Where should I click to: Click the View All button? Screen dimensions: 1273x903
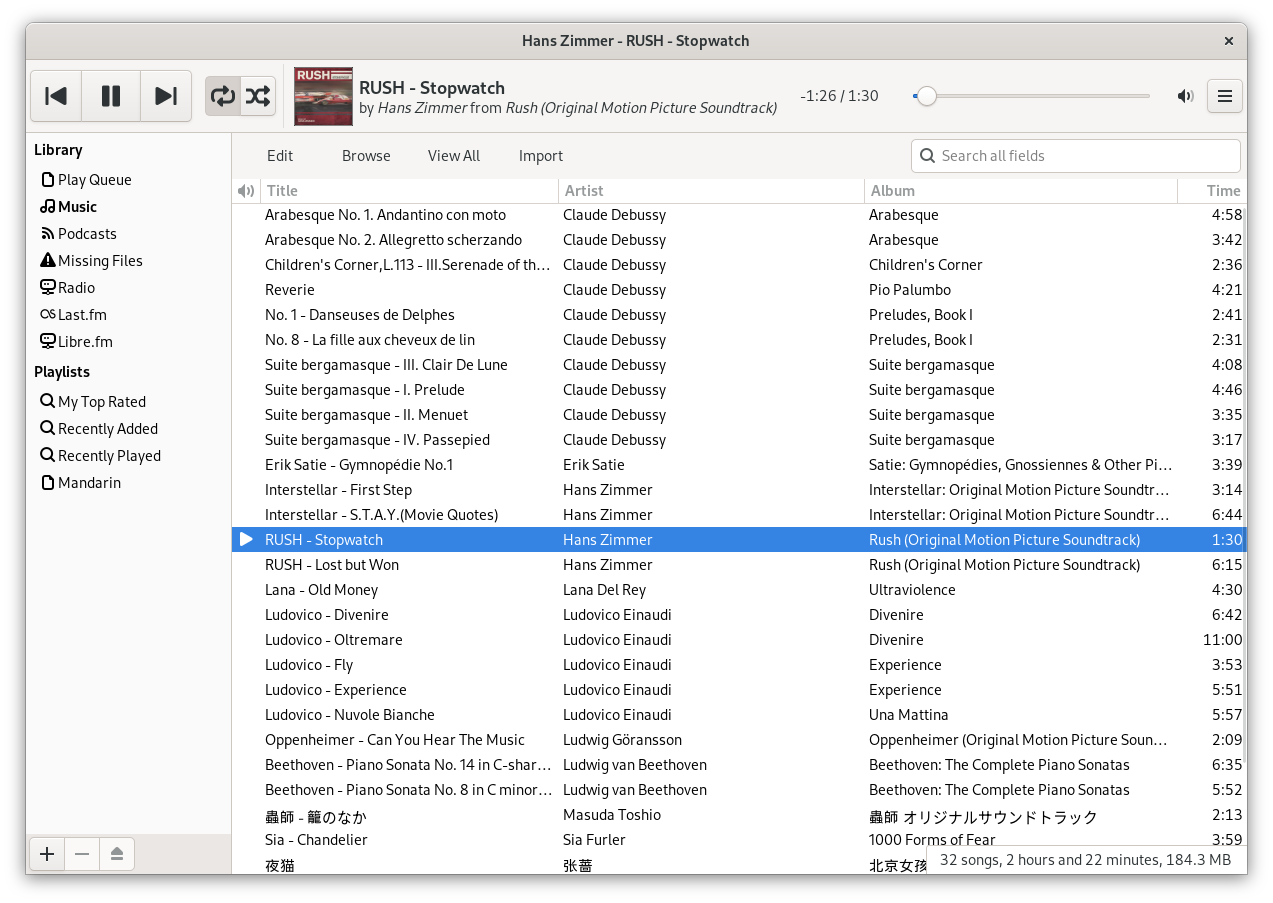(x=453, y=156)
